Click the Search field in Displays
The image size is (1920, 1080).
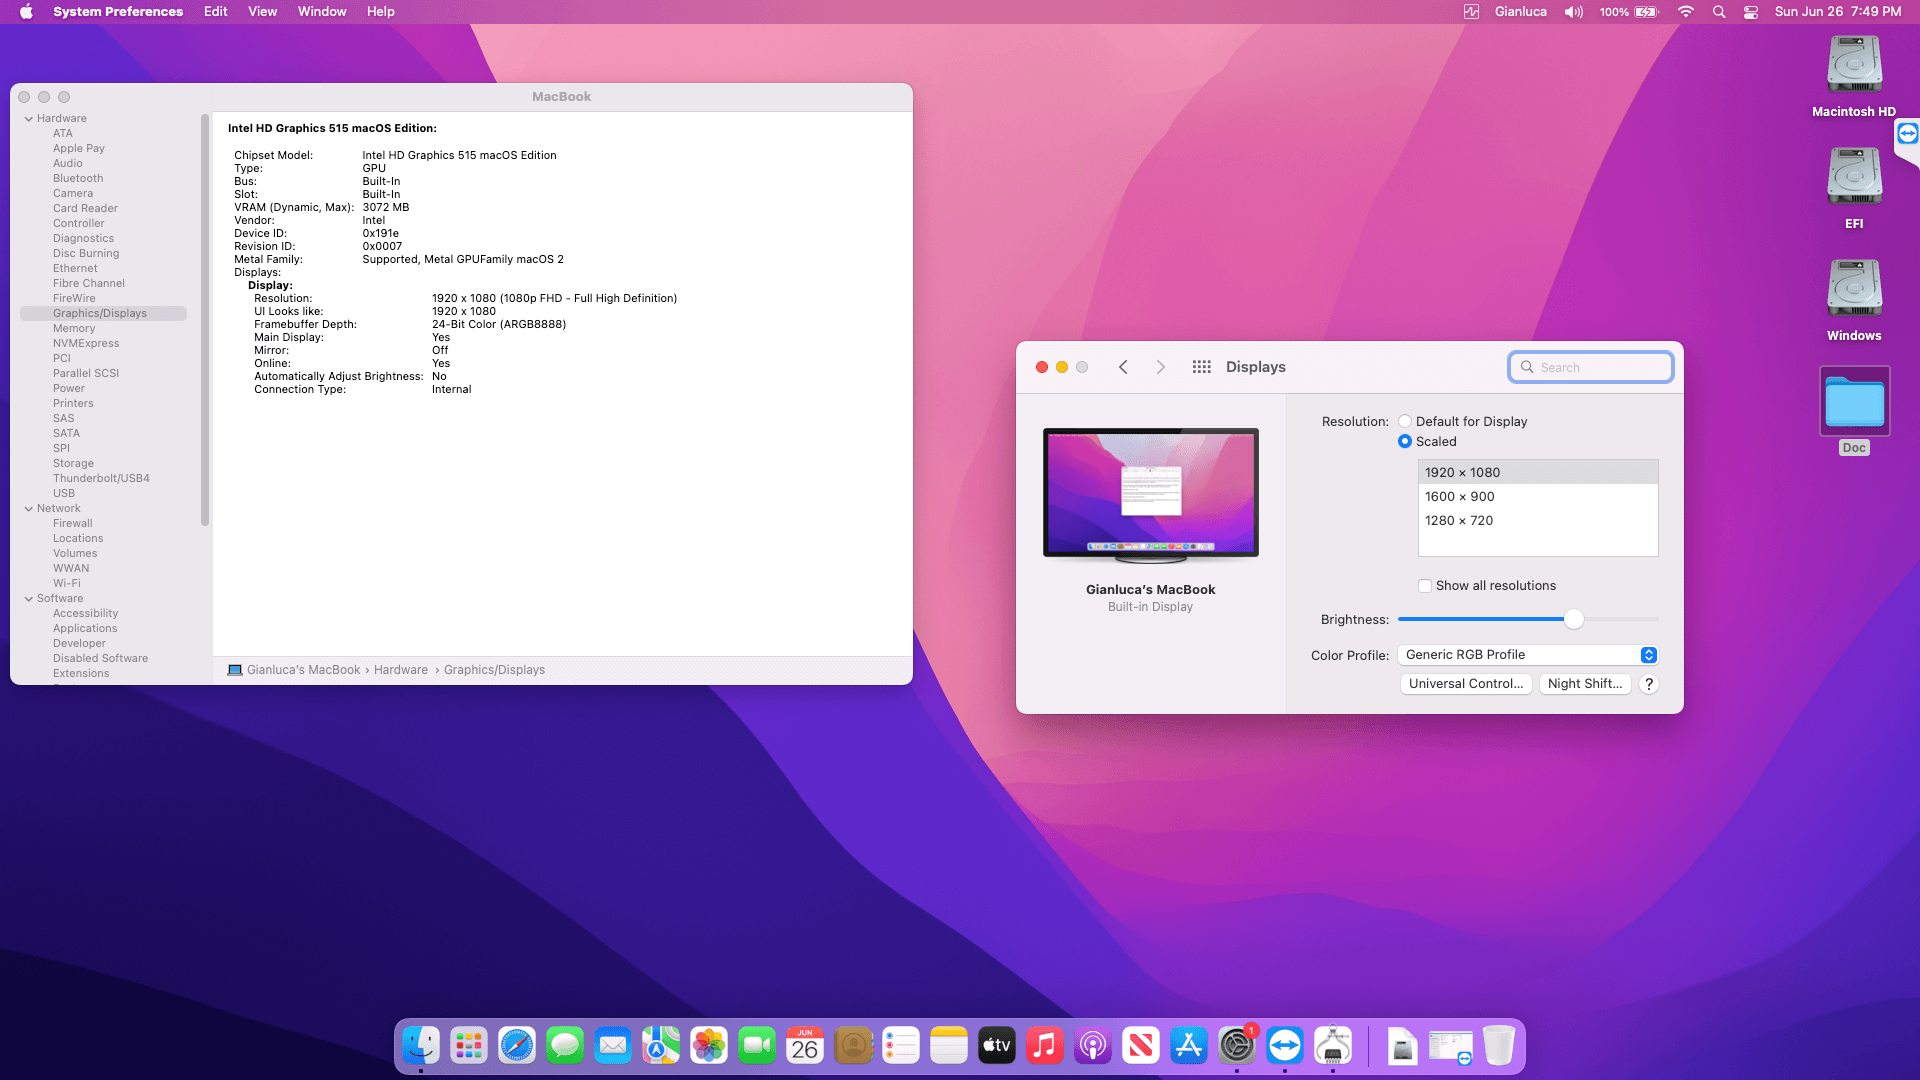click(x=1591, y=367)
